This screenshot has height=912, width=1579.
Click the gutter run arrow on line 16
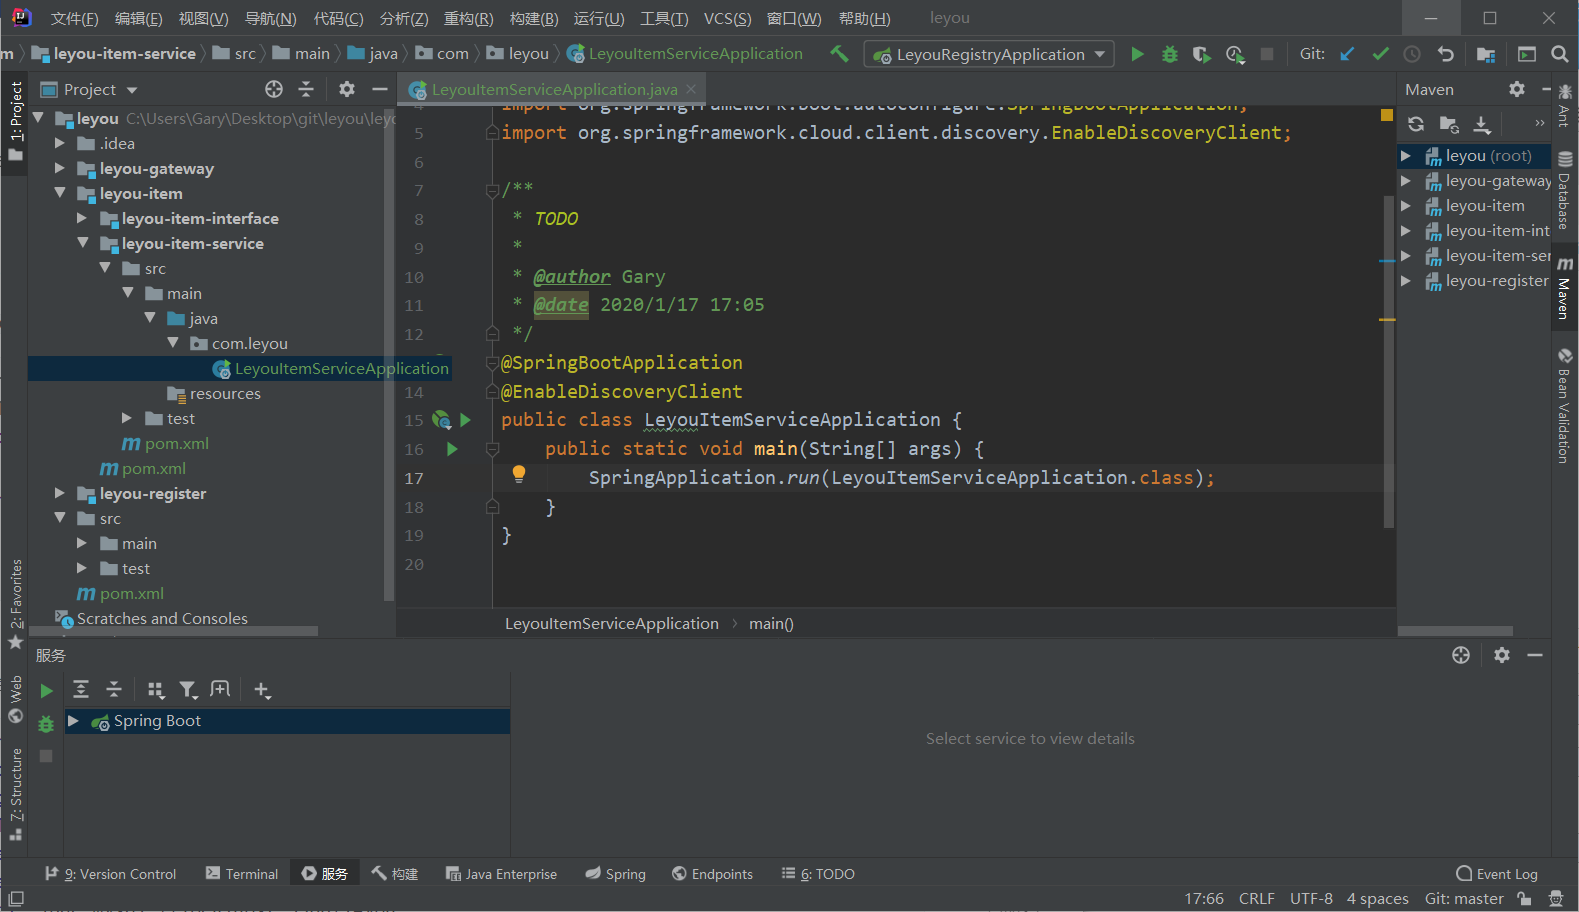452,449
